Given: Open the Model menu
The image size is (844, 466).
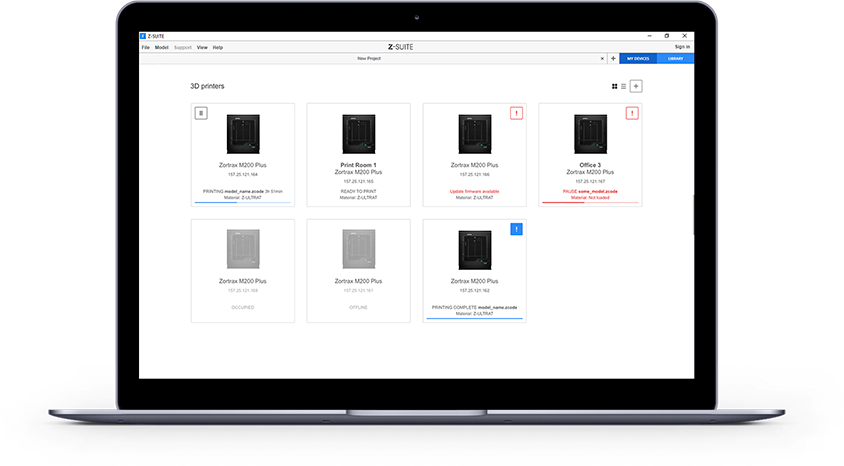Looking at the screenshot, I should pos(161,47).
